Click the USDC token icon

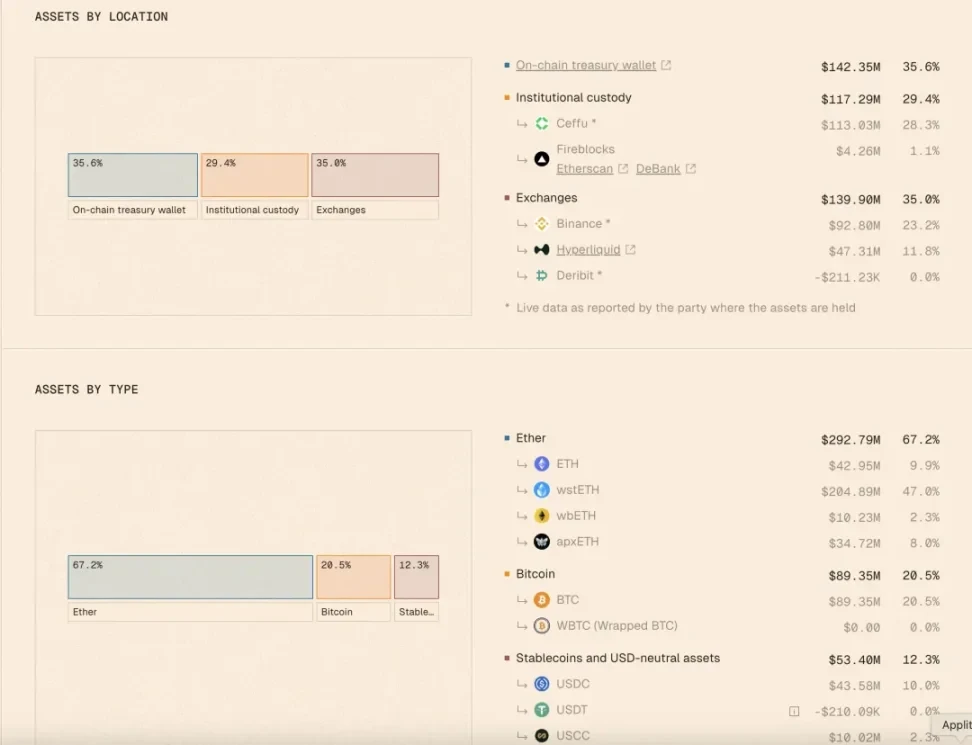tap(542, 684)
